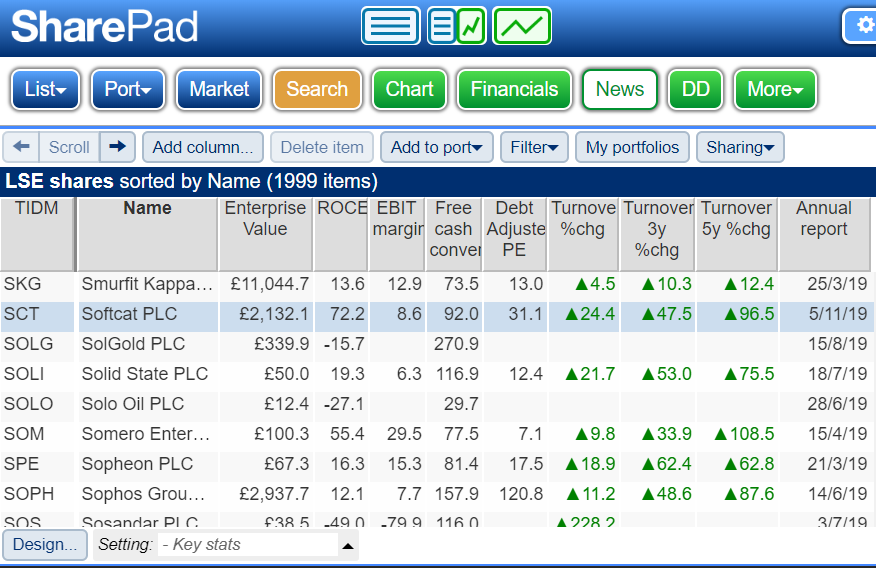This screenshot has width=876, height=568.
Task: Click the left scroll arrow
Action: pos(21,147)
